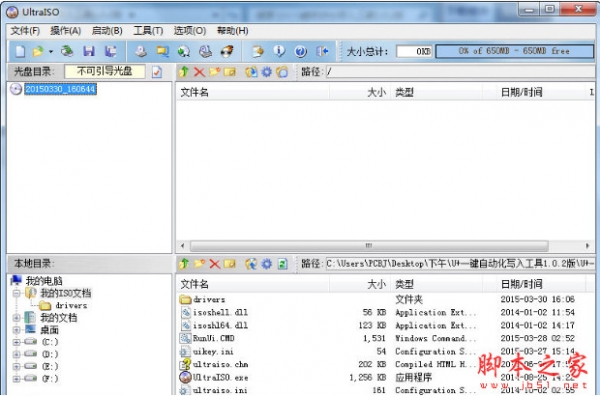Click the boot properties icon beside 不可引导光盘
600x396 pixels.
[x=157, y=72]
